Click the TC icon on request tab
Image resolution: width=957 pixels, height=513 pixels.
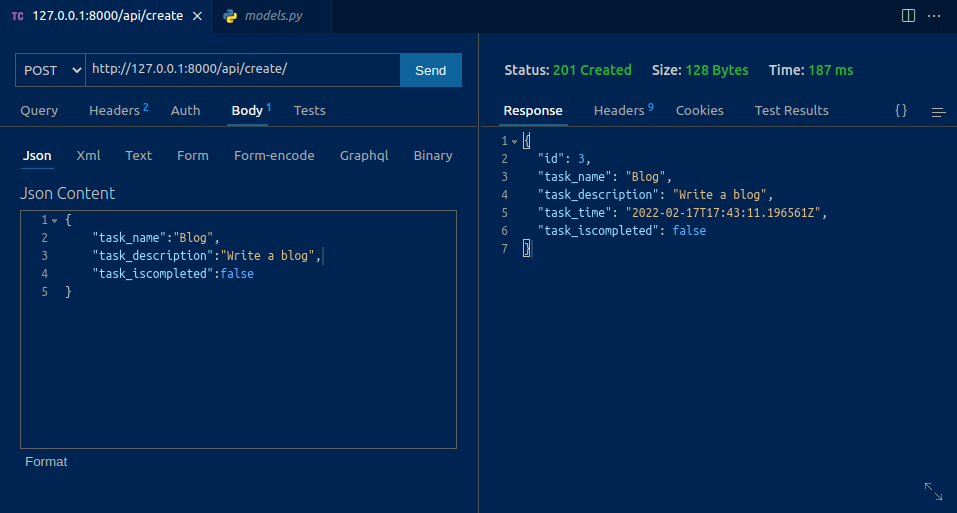pyautogui.click(x=18, y=17)
